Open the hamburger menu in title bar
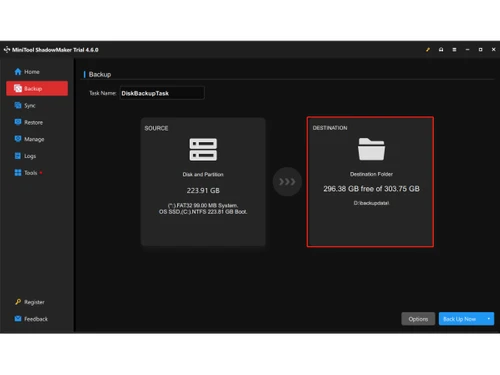Screen dimensions: 500x375 pyautogui.click(x=454, y=50)
